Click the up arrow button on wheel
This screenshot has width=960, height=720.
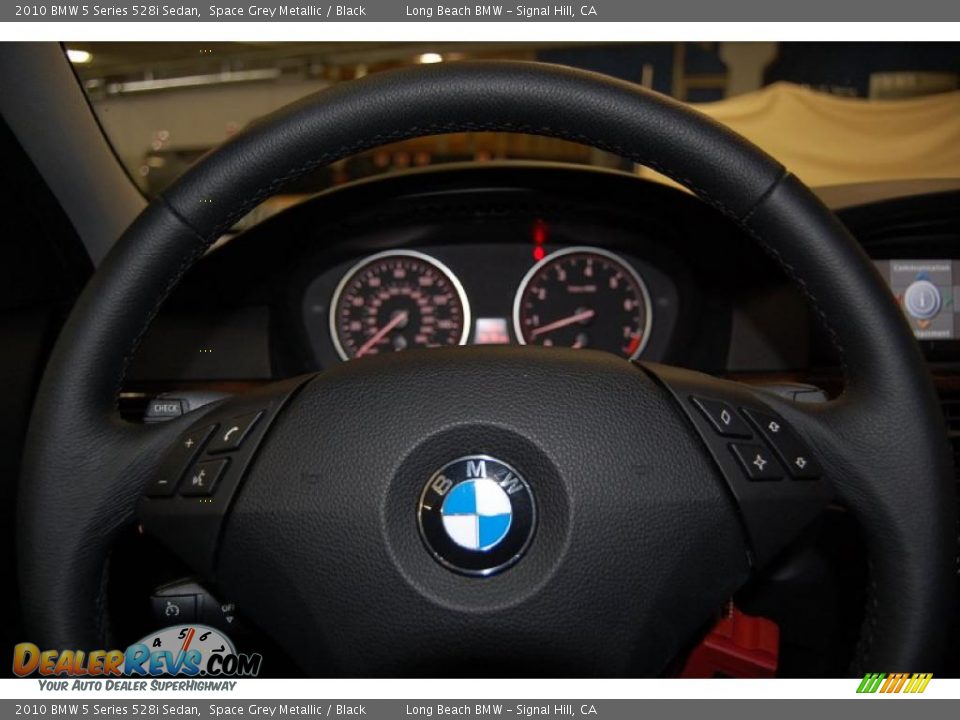pyautogui.click(x=772, y=426)
